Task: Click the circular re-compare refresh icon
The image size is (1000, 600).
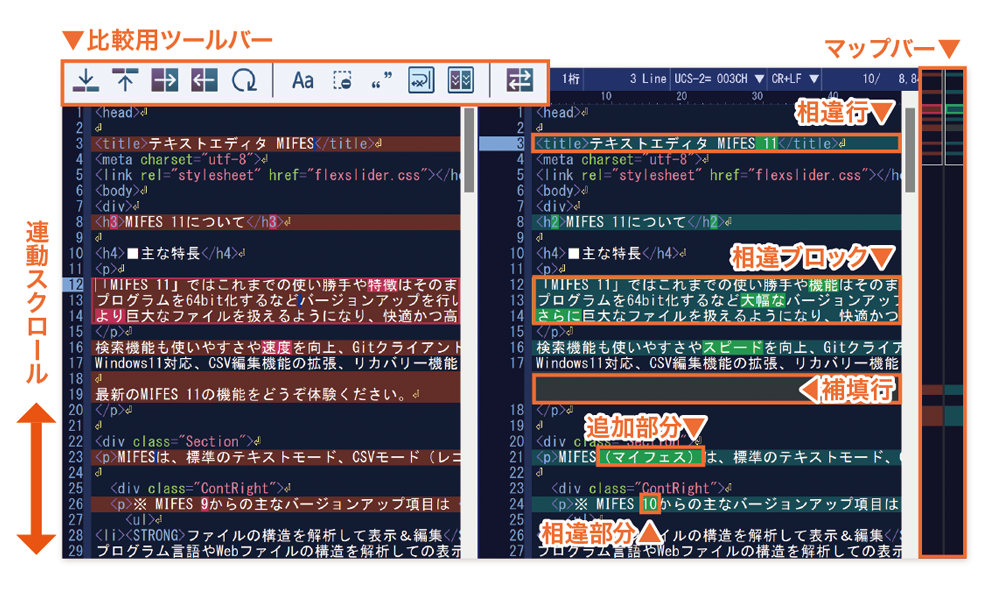Action: pyautogui.click(x=244, y=80)
